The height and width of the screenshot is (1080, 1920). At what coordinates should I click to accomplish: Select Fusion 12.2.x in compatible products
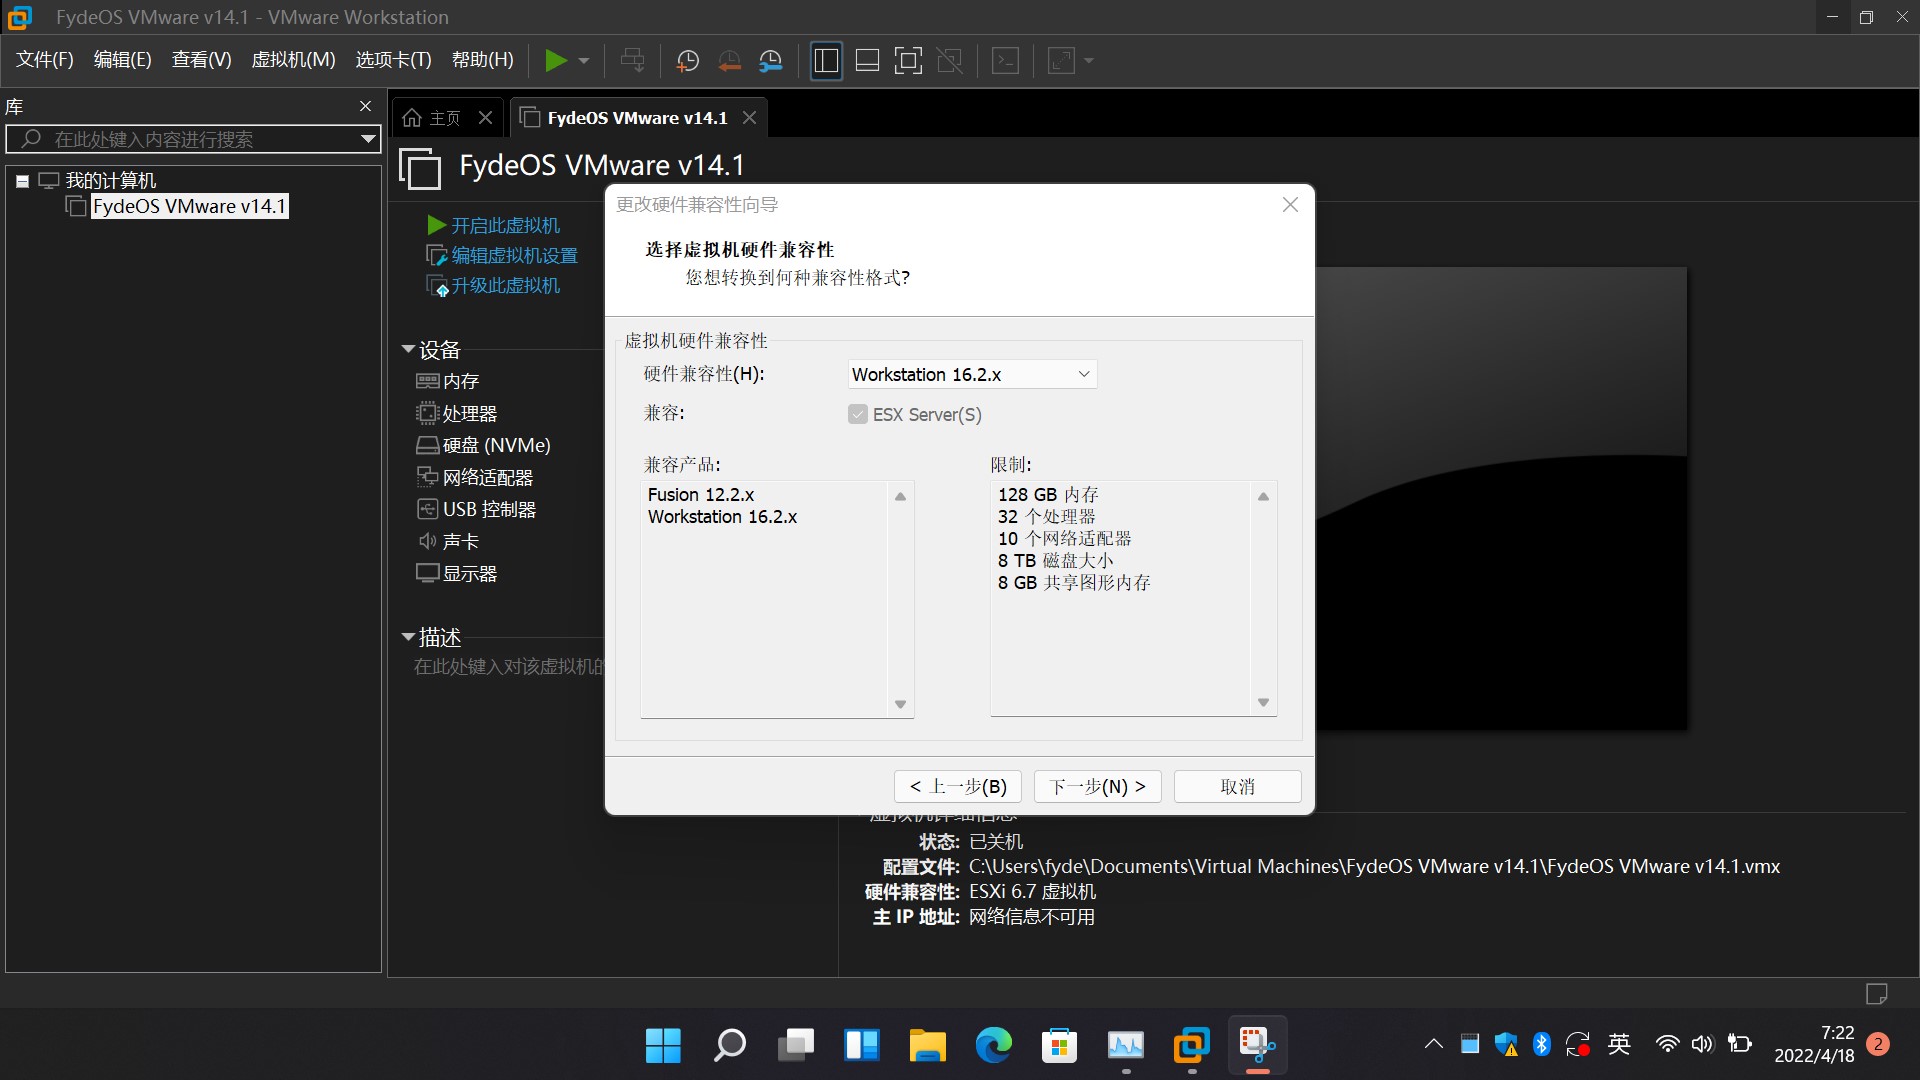pyautogui.click(x=701, y=494)
